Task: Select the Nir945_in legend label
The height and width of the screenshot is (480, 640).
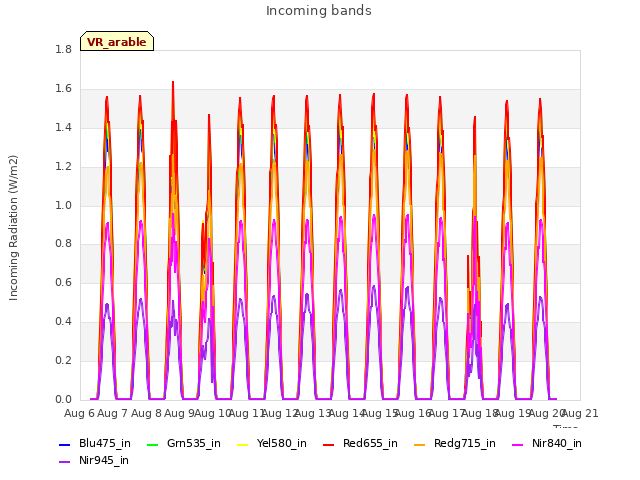Action: (104, 461)
